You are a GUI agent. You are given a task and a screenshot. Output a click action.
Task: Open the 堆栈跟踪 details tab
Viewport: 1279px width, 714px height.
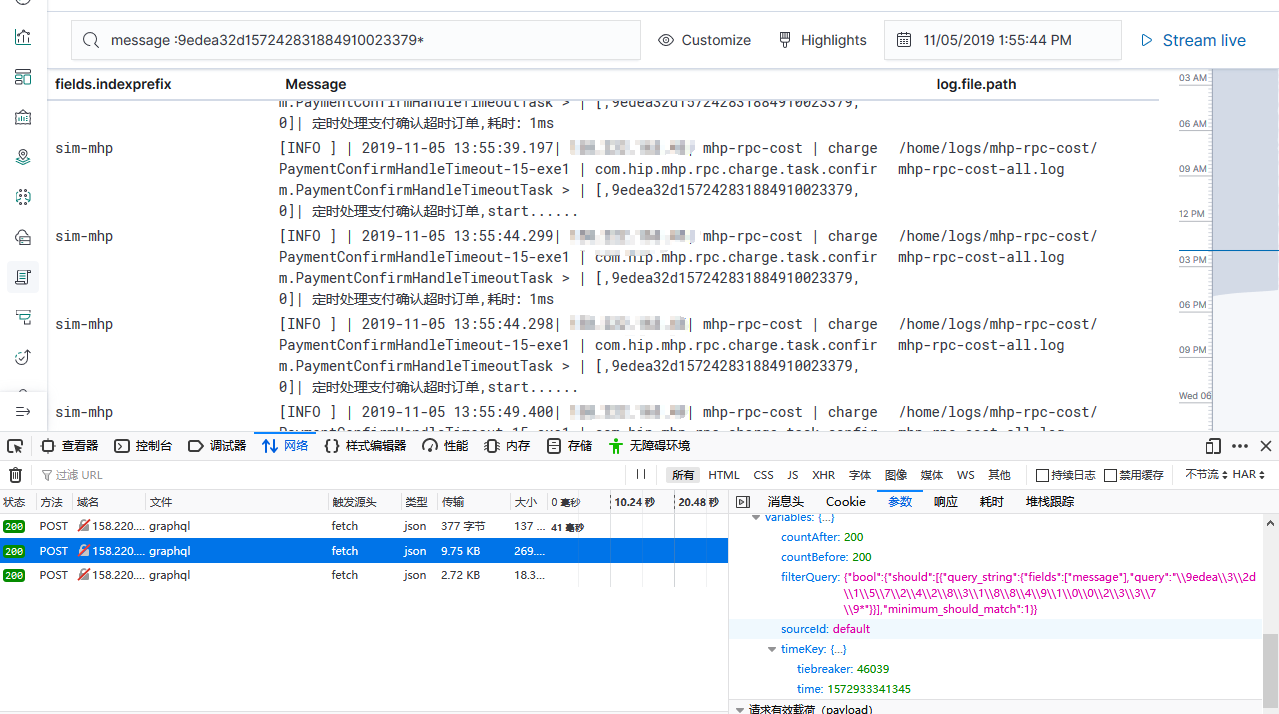(x=1050, y=502)
